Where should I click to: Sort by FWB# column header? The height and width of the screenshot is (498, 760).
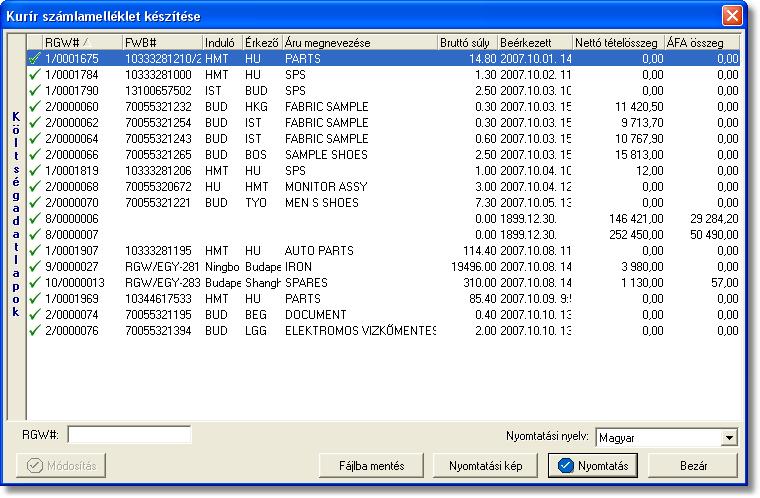tap(162, 43)
